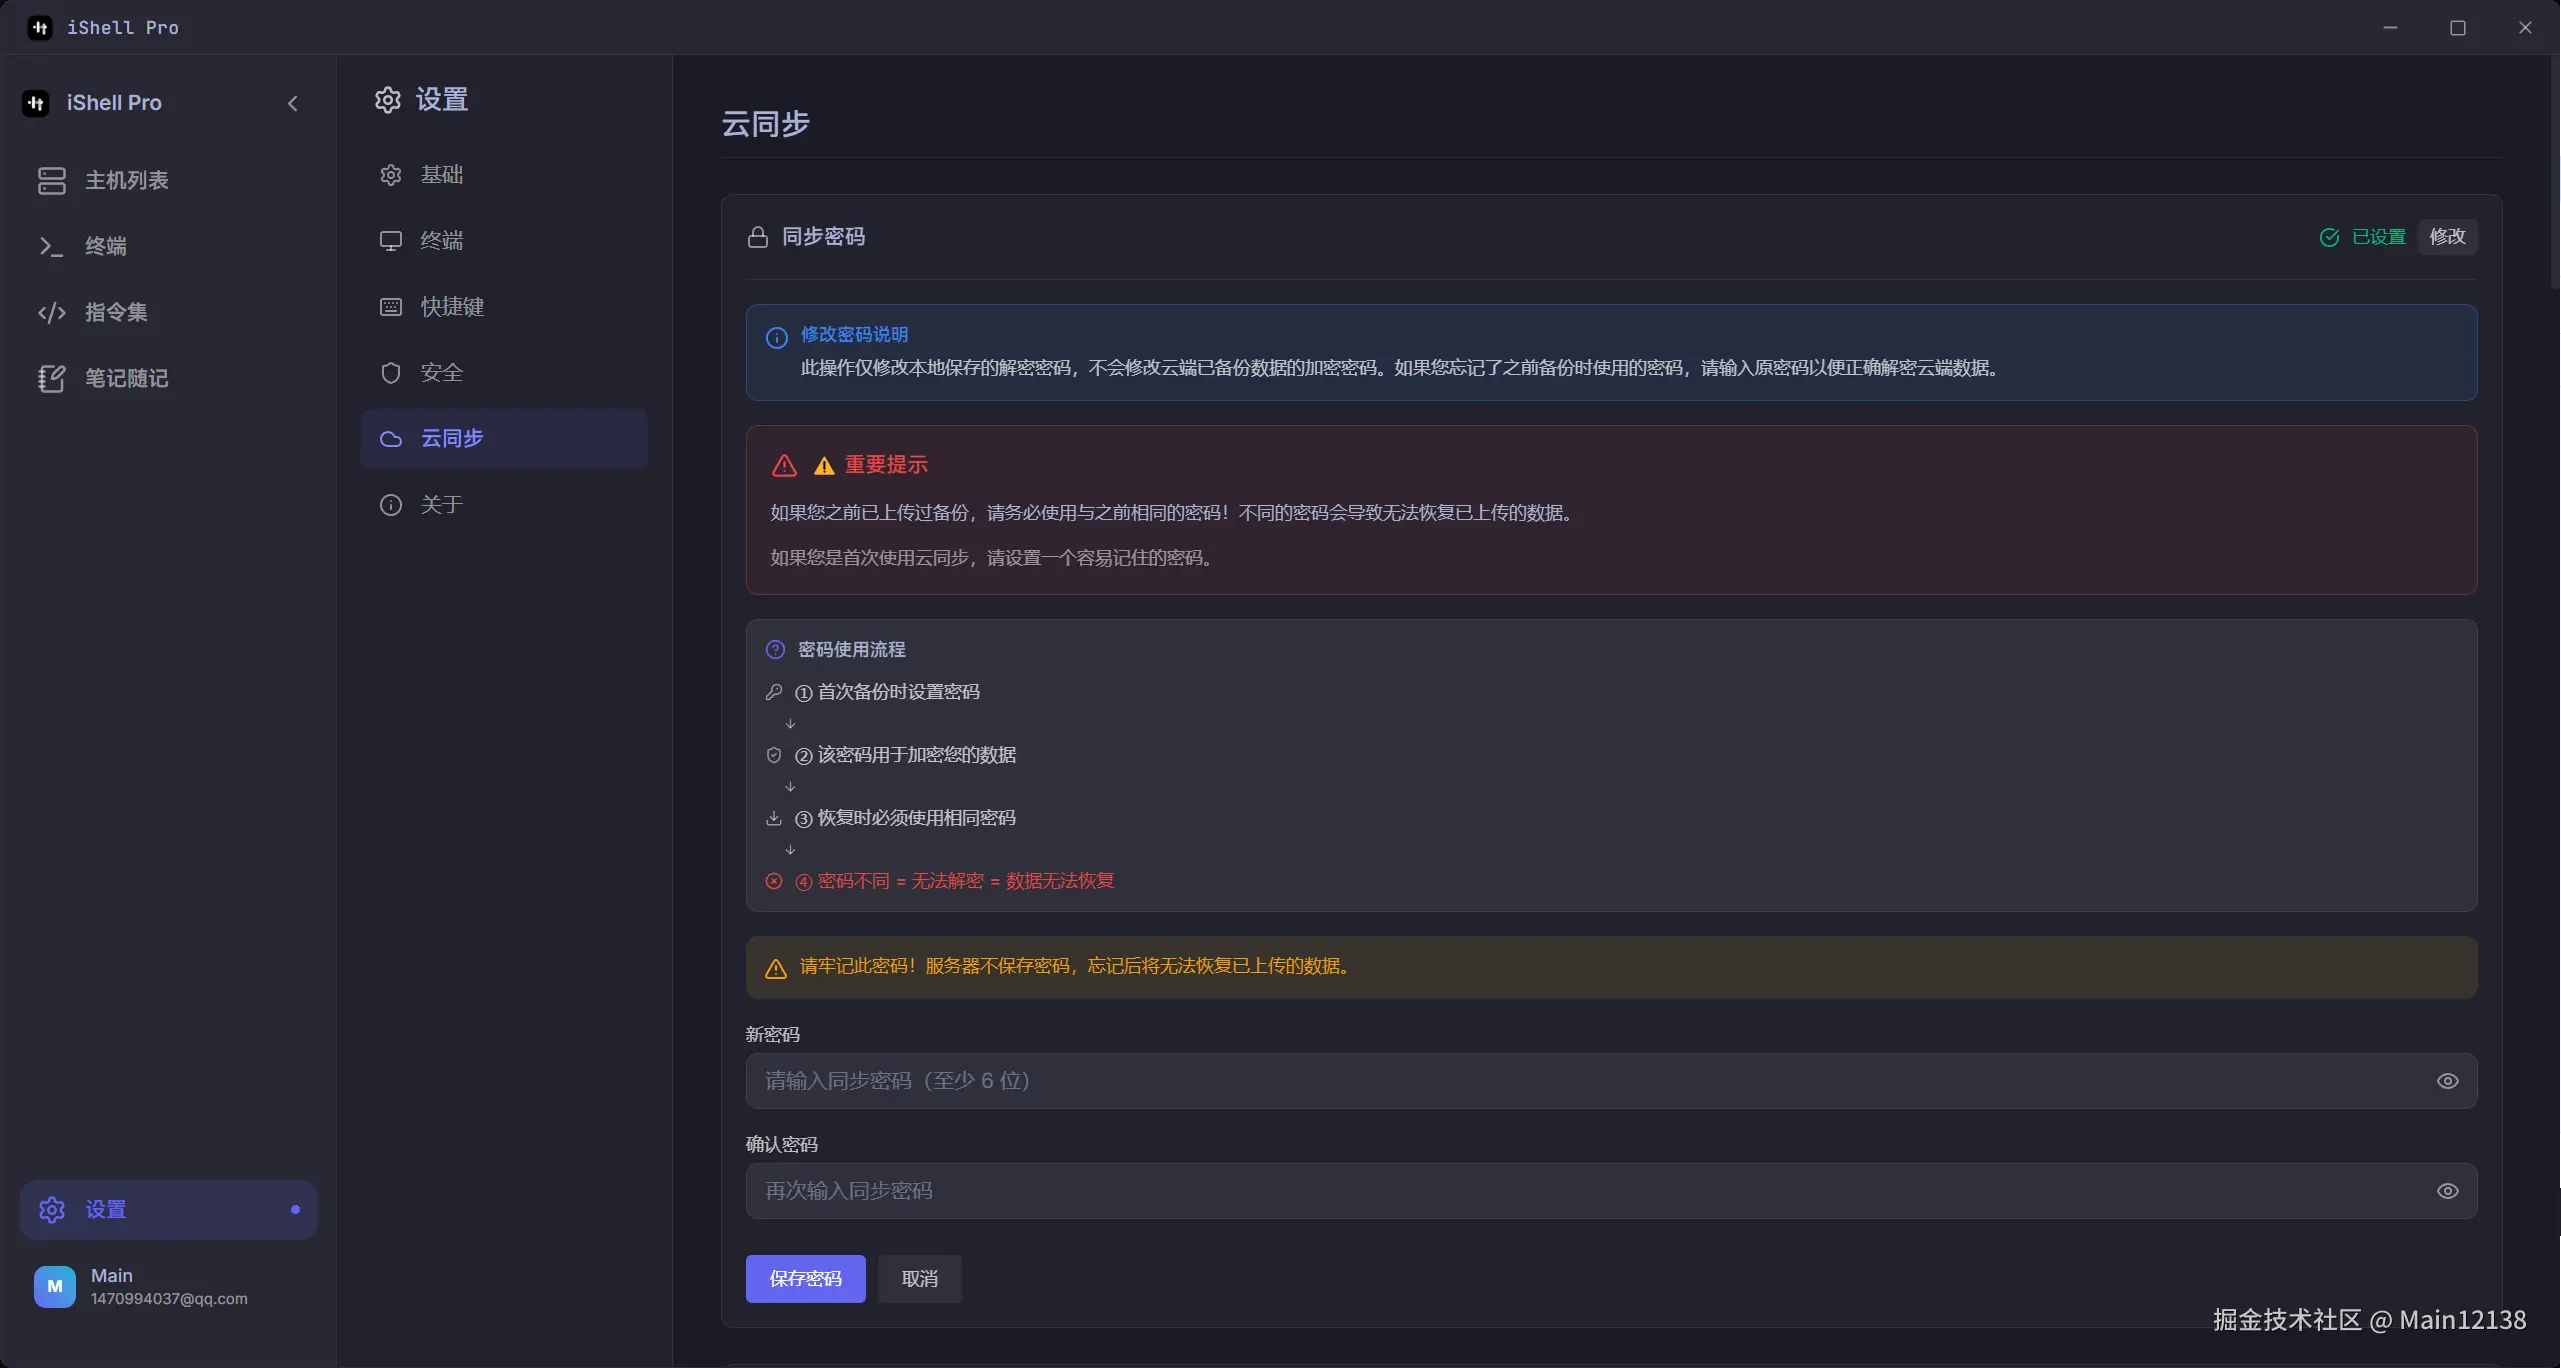Click the Main user avatar
Screen dimensions: 2561x1368
(x=53, y=1287)
